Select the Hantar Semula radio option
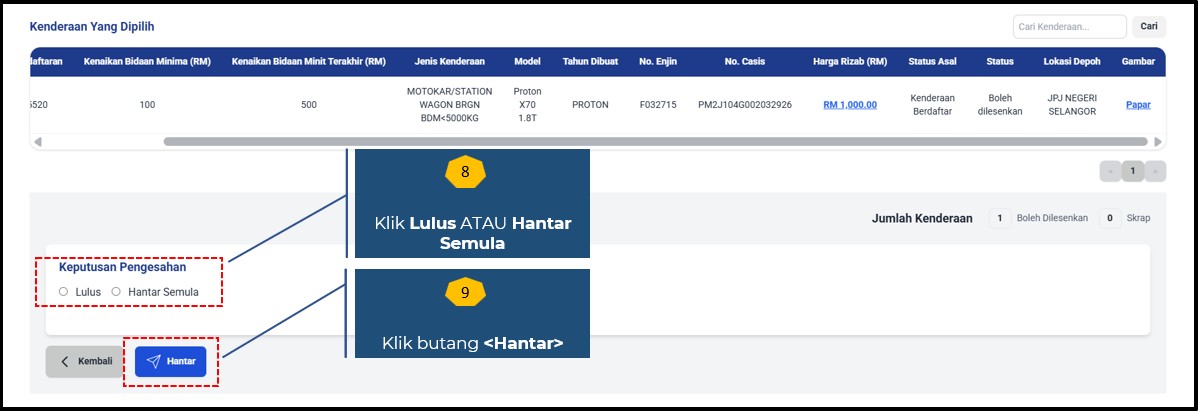The width and height of the screenshot is (1198, 411). click(116, 291)
